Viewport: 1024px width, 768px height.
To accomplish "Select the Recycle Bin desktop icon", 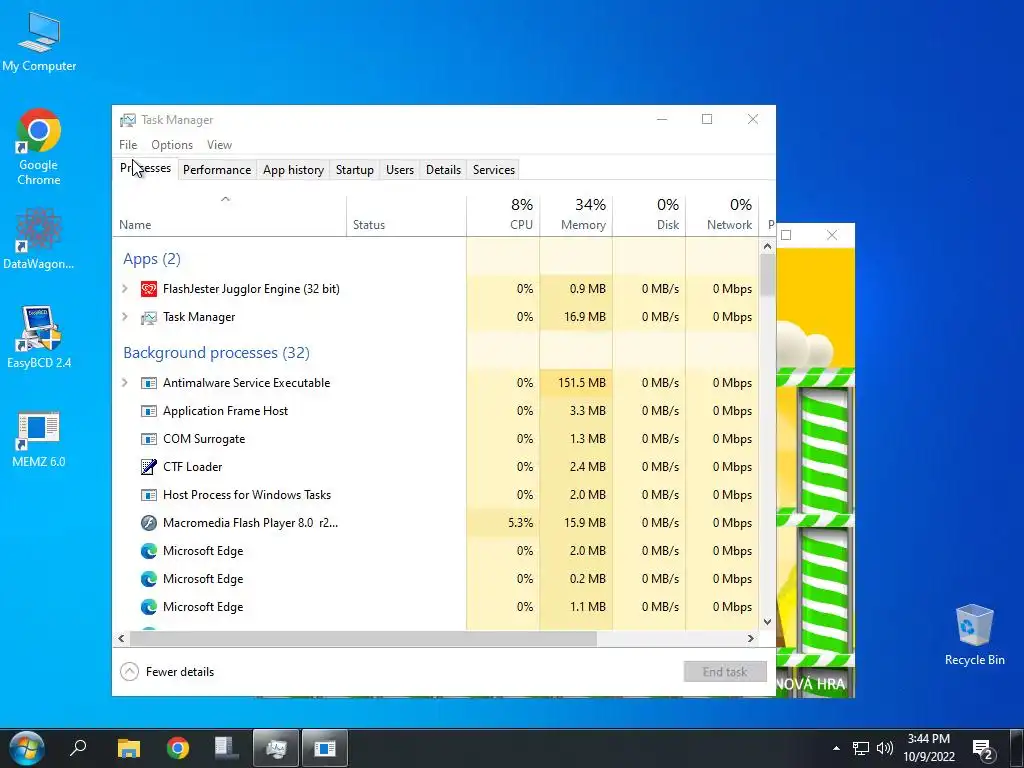I will (x=974, y=635).
